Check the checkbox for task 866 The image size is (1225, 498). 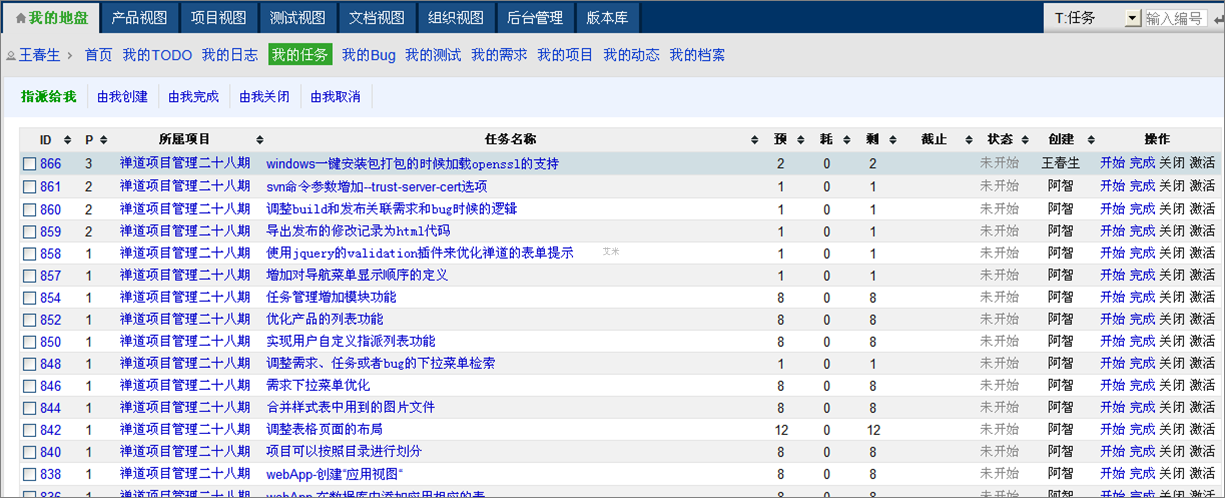tap(30, 164)
